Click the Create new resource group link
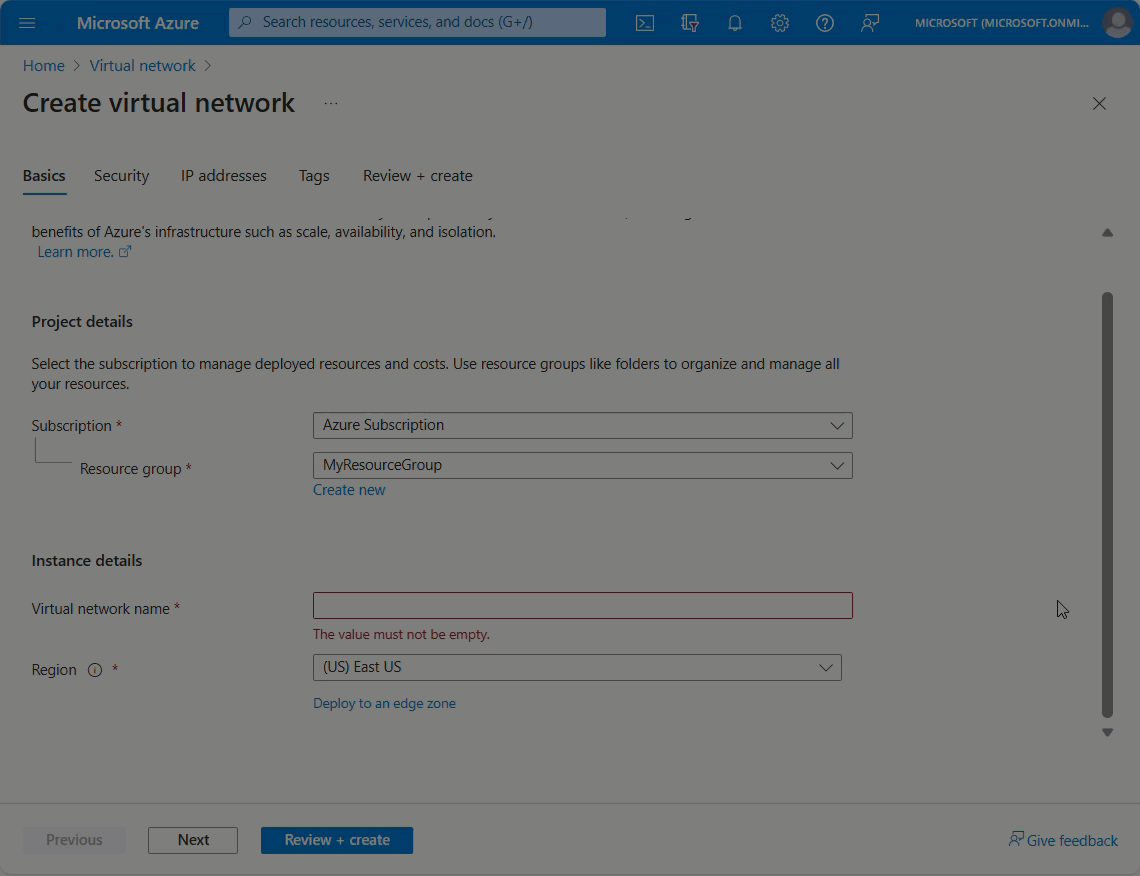 [349, 490]
